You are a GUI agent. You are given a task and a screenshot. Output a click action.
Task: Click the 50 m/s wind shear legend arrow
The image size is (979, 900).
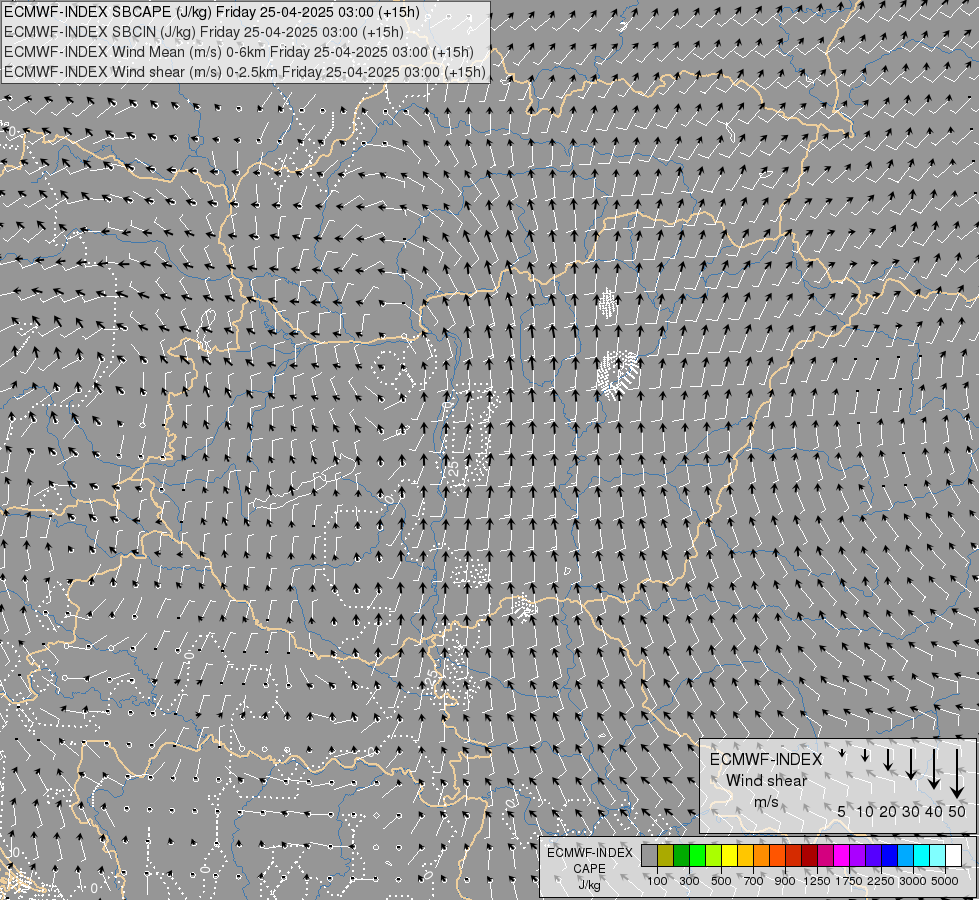tap(957, 773)
